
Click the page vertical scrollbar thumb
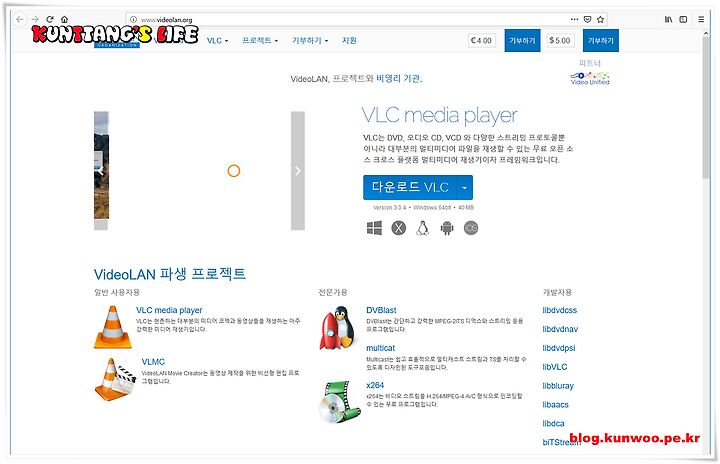(706, 108)
